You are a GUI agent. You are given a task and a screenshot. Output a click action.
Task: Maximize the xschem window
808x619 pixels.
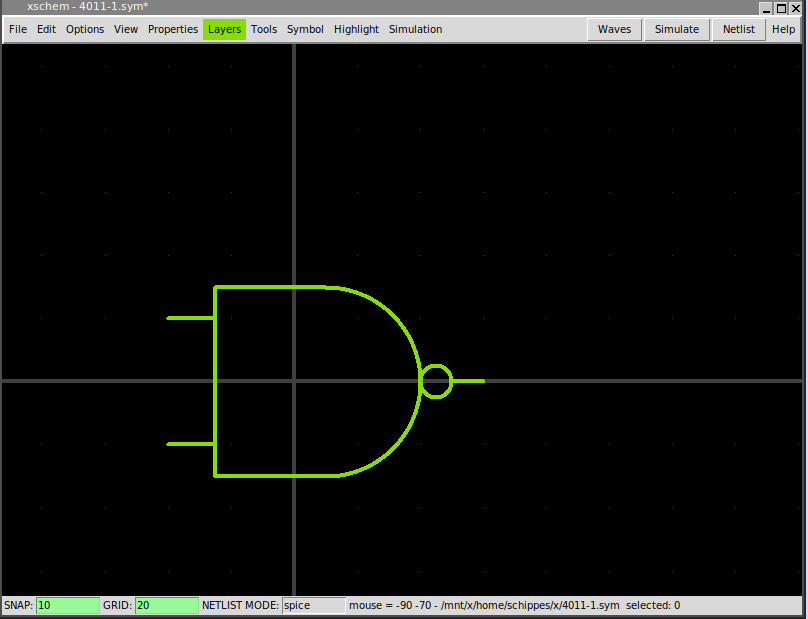click(782, 7)
